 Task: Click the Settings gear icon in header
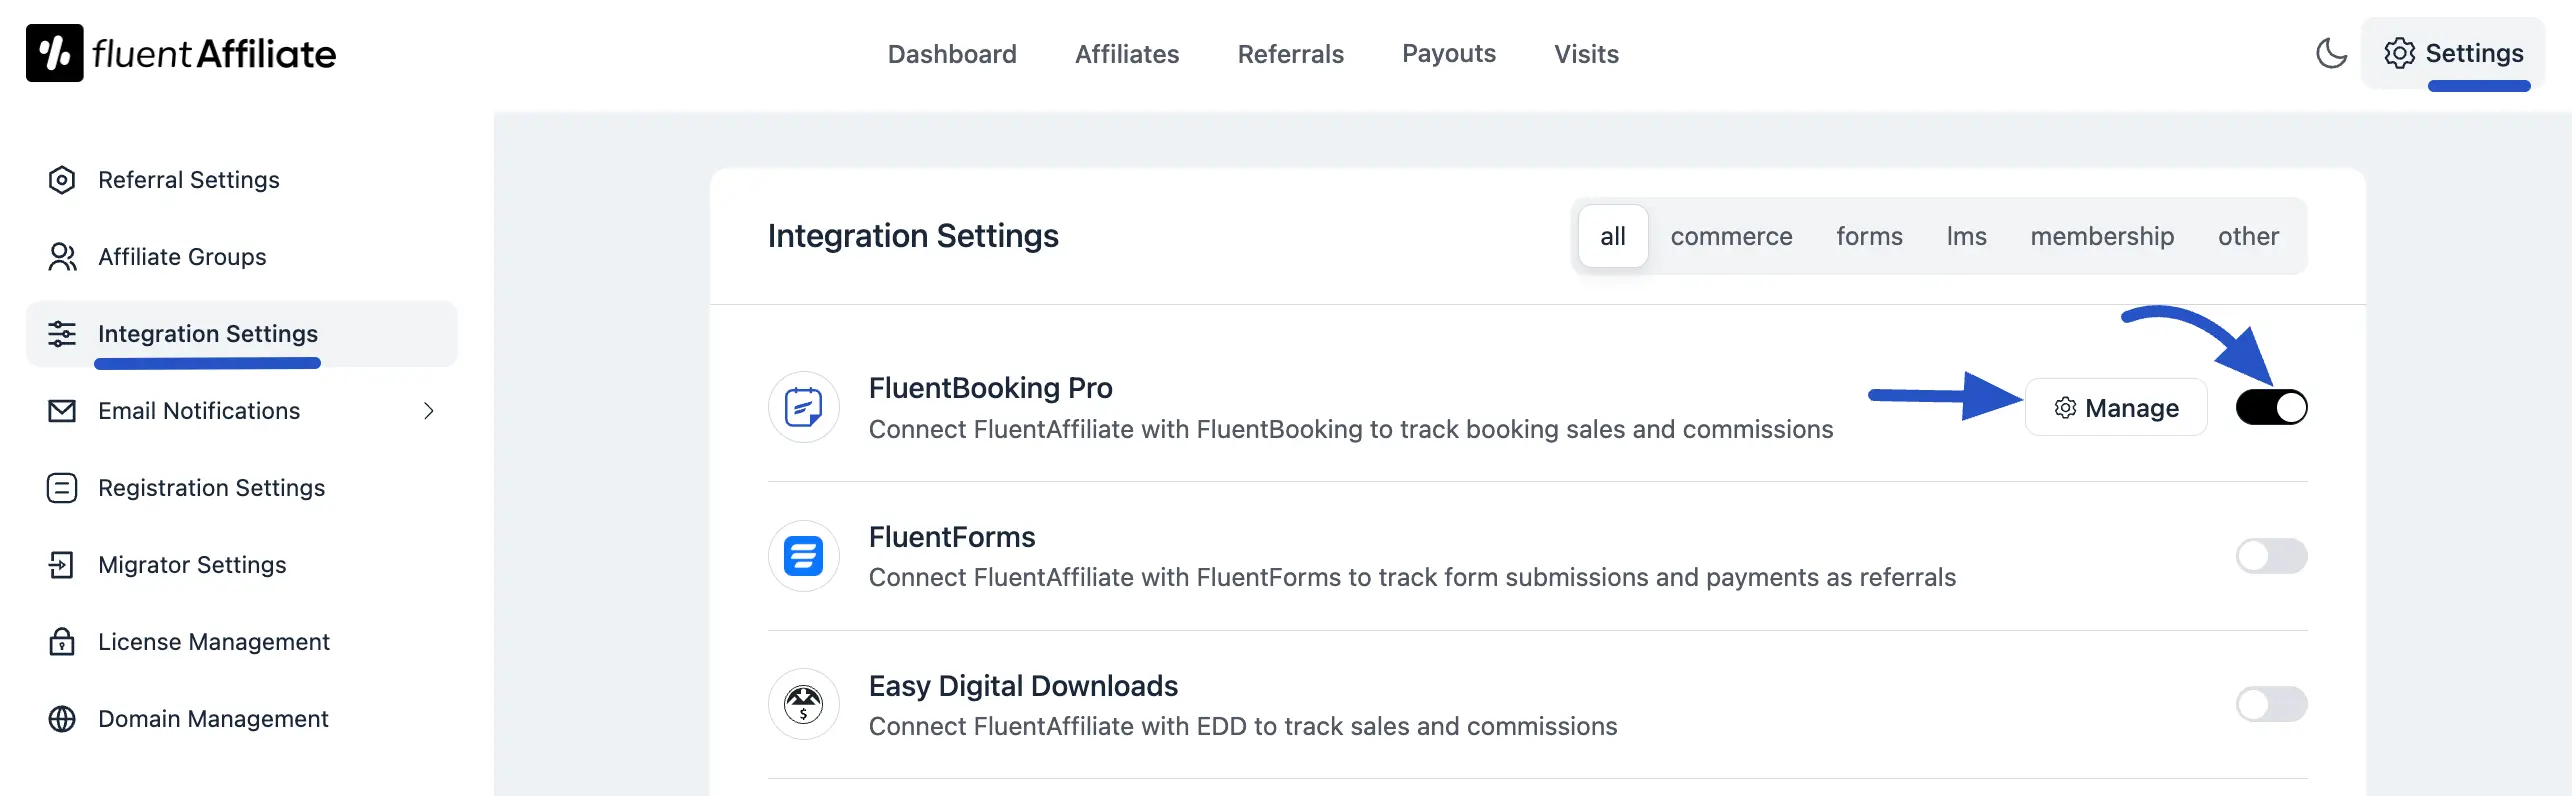2400,53
